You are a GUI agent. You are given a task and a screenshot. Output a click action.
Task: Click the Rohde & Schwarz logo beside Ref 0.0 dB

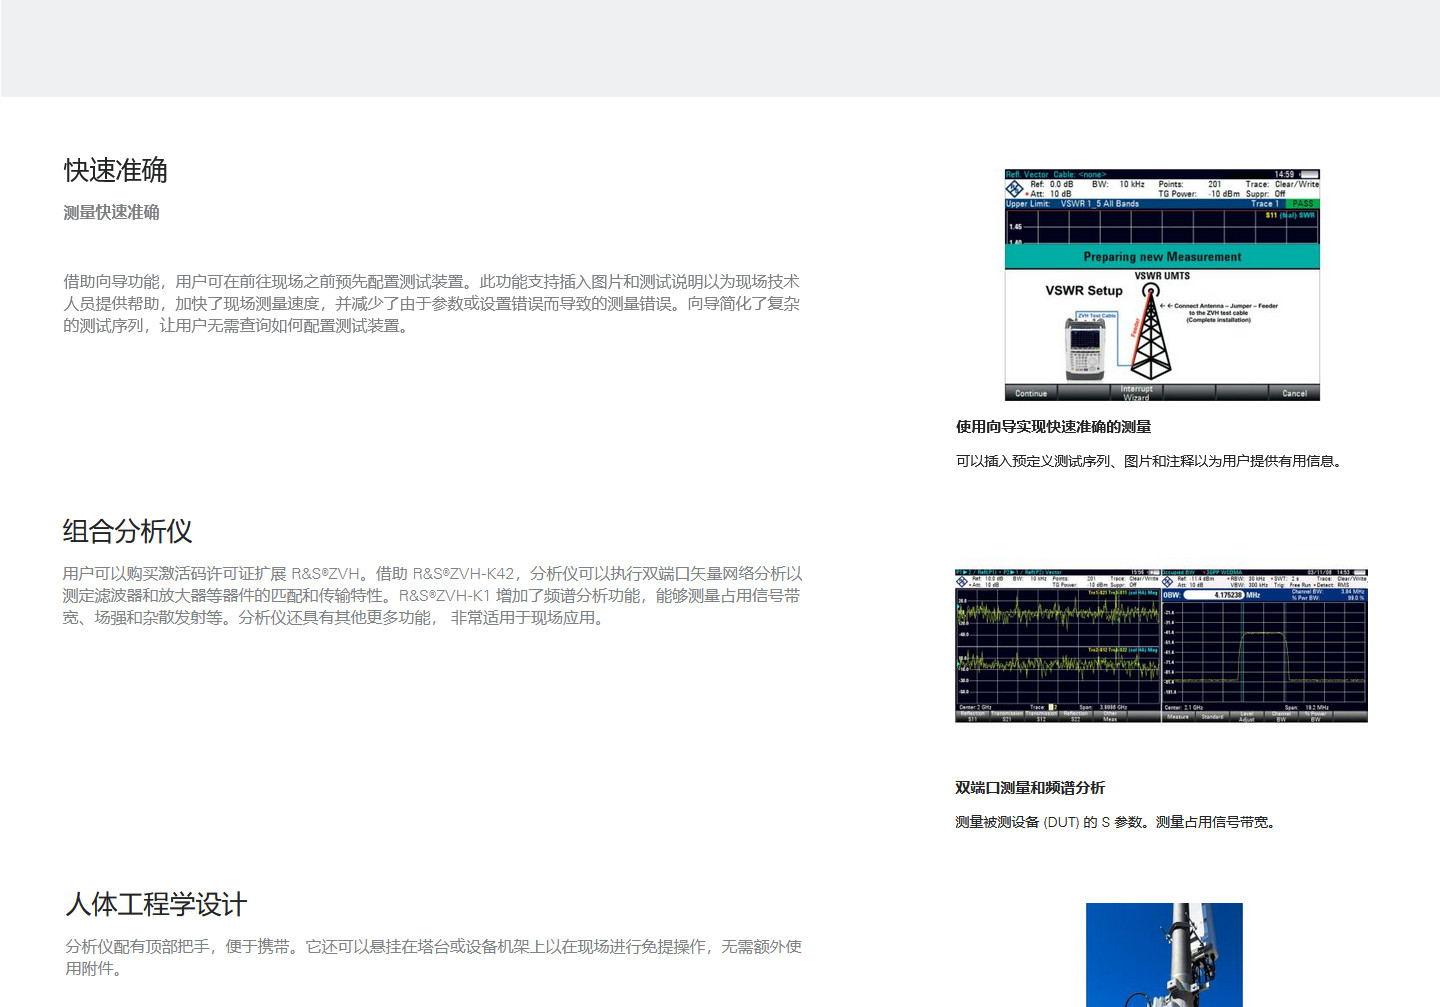tap(1015, 189)
